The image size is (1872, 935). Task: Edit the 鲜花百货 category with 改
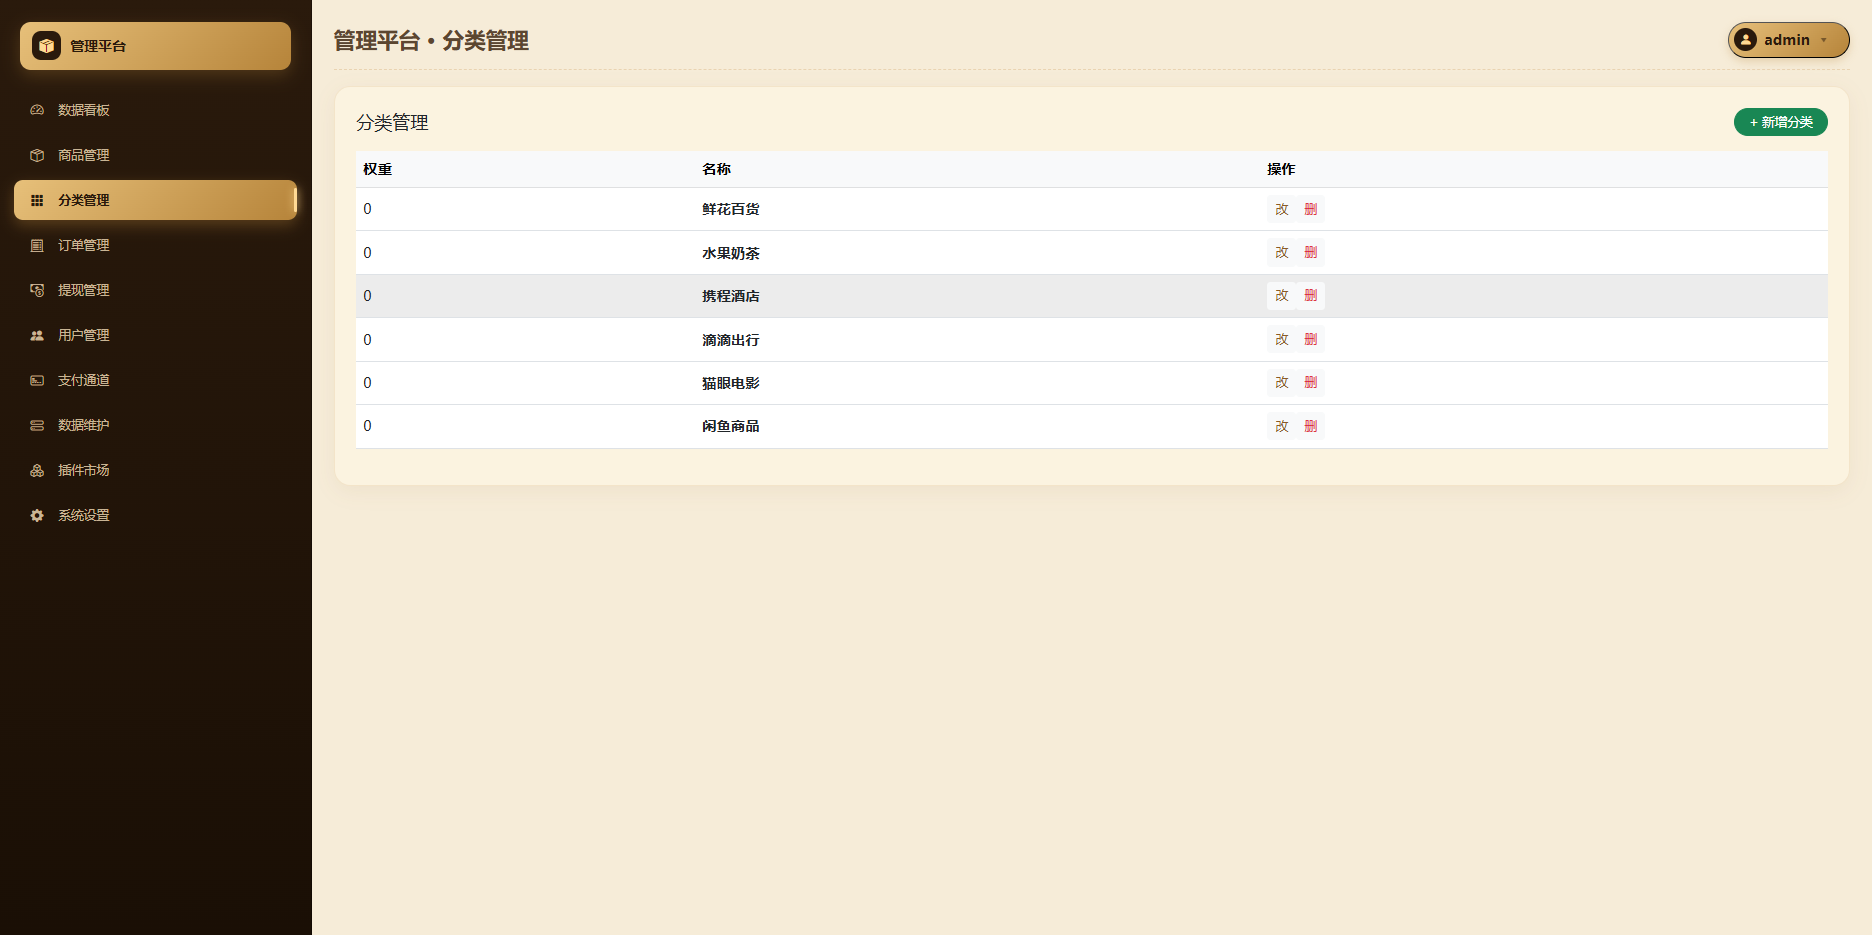tap(1282, 209)
